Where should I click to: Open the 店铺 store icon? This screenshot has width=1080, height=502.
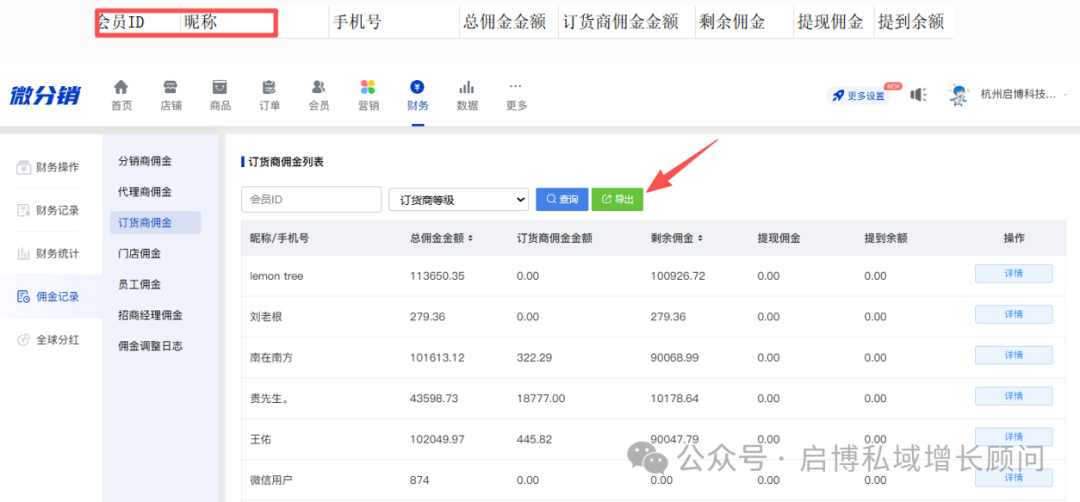click(170, 88)
